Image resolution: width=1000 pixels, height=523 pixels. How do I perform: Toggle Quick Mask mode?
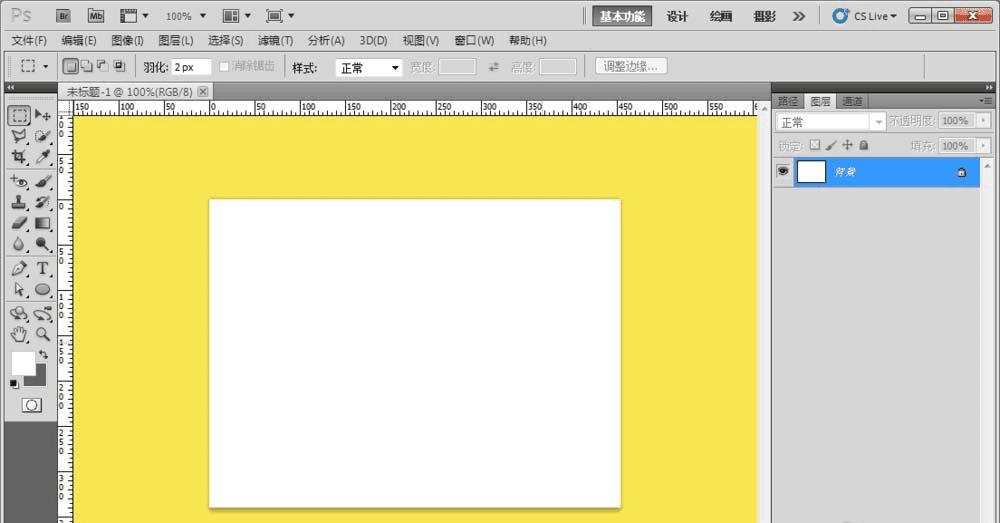[31, 405]
